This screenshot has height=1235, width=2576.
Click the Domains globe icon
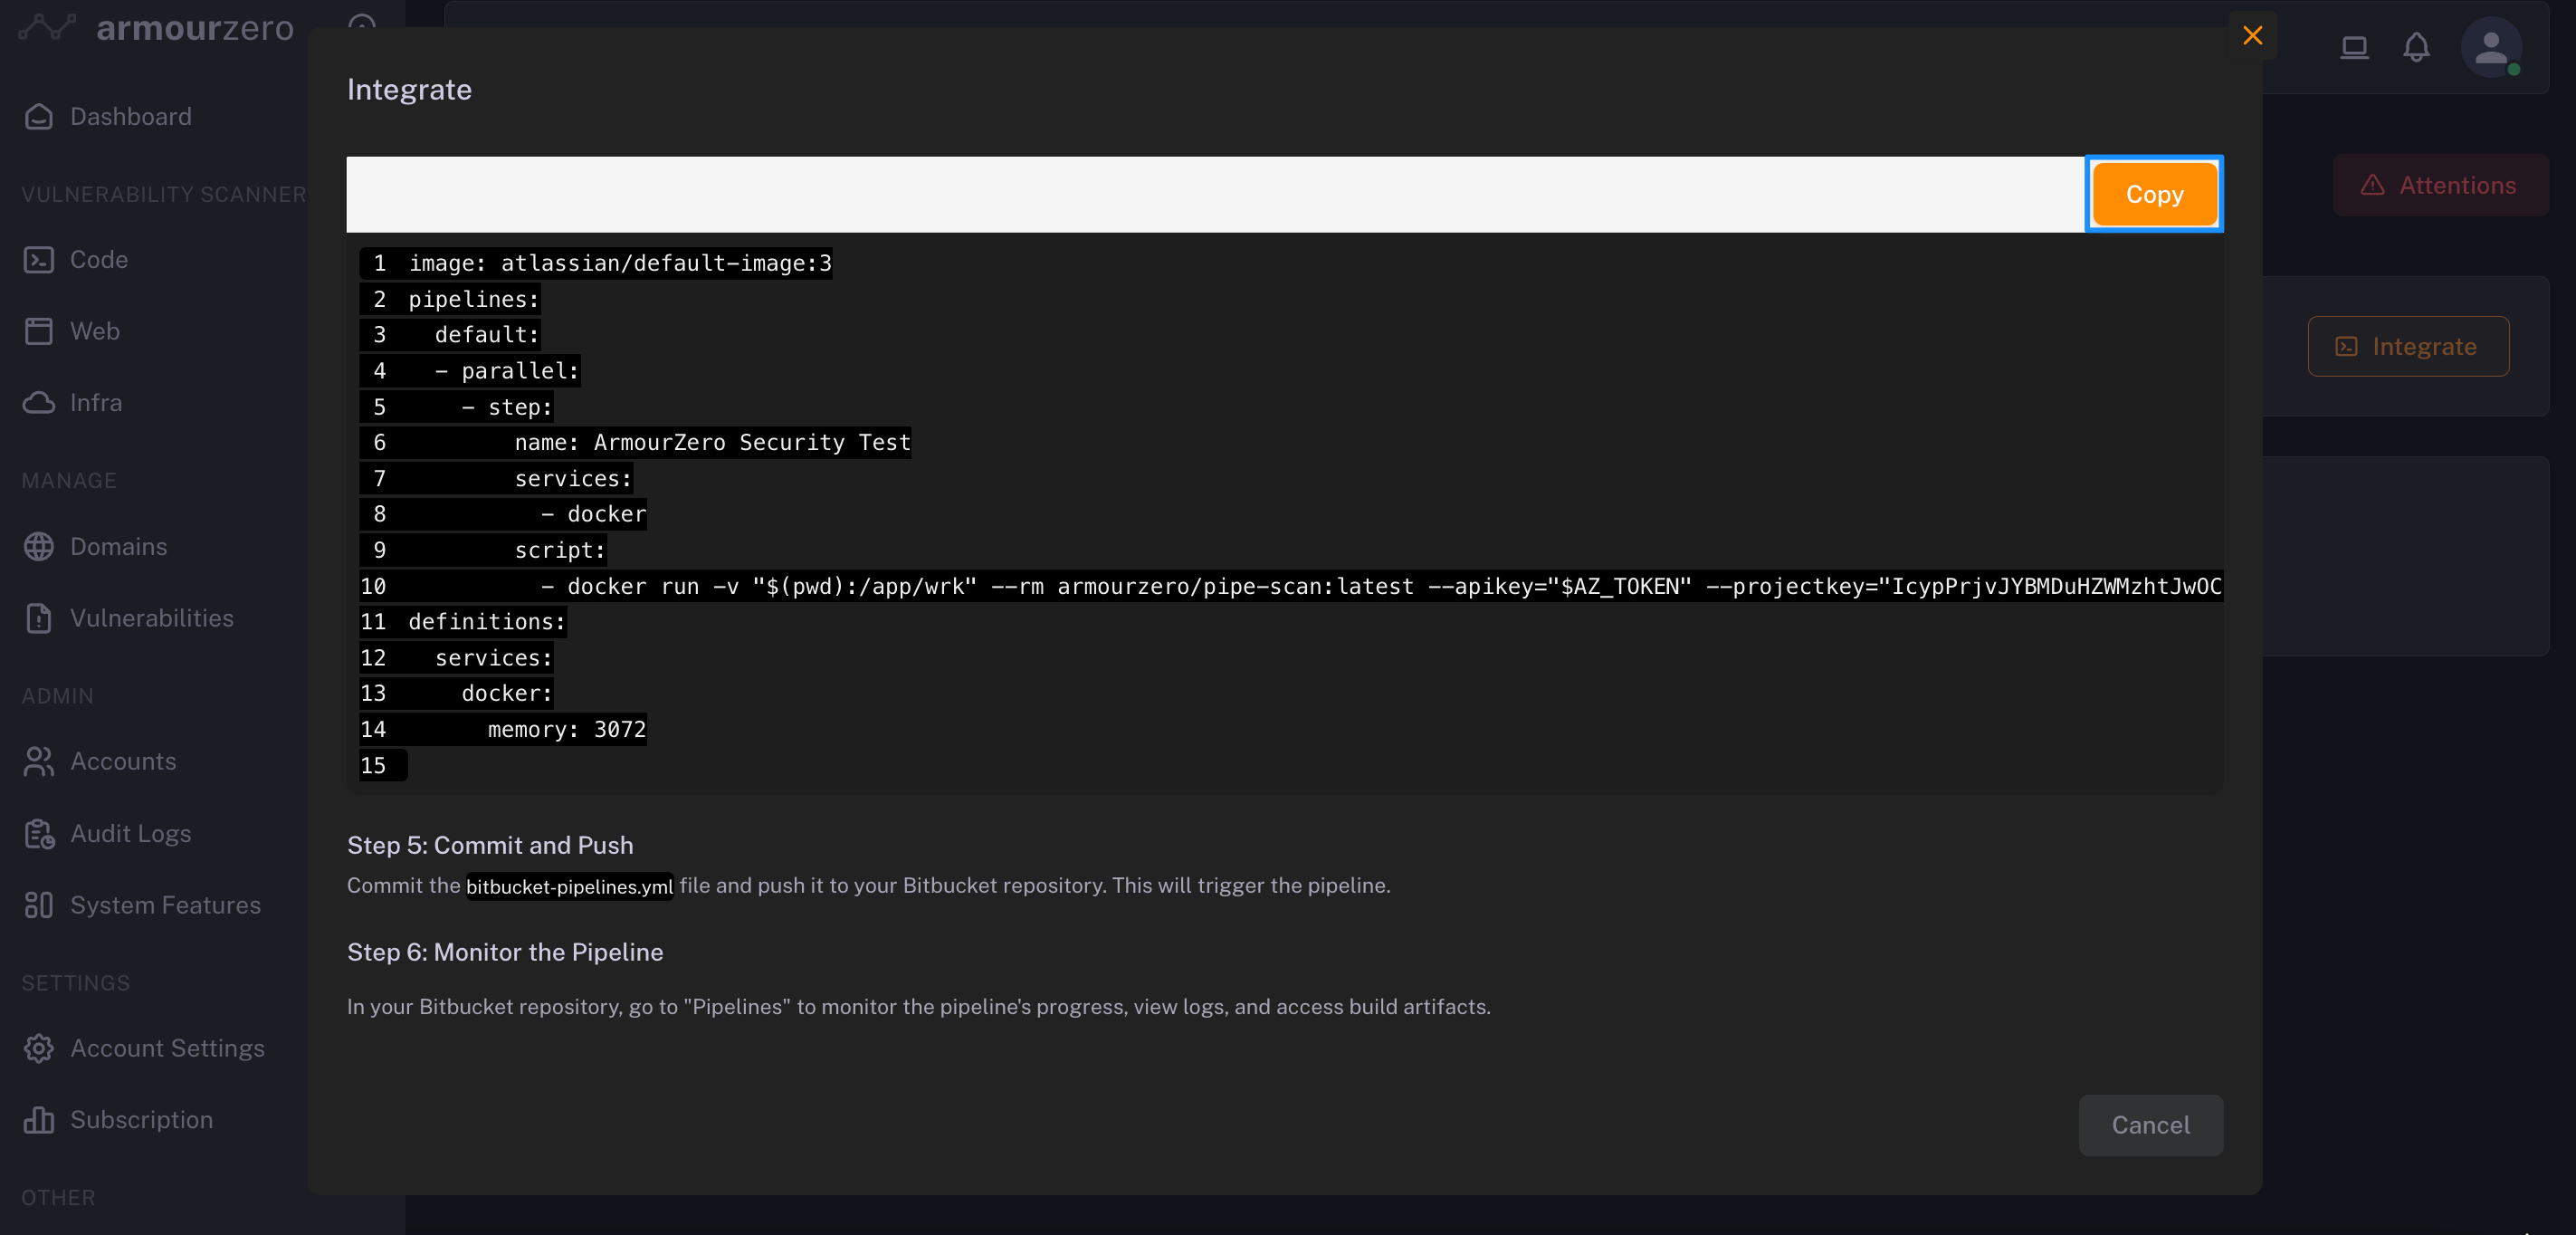[39, 547]
